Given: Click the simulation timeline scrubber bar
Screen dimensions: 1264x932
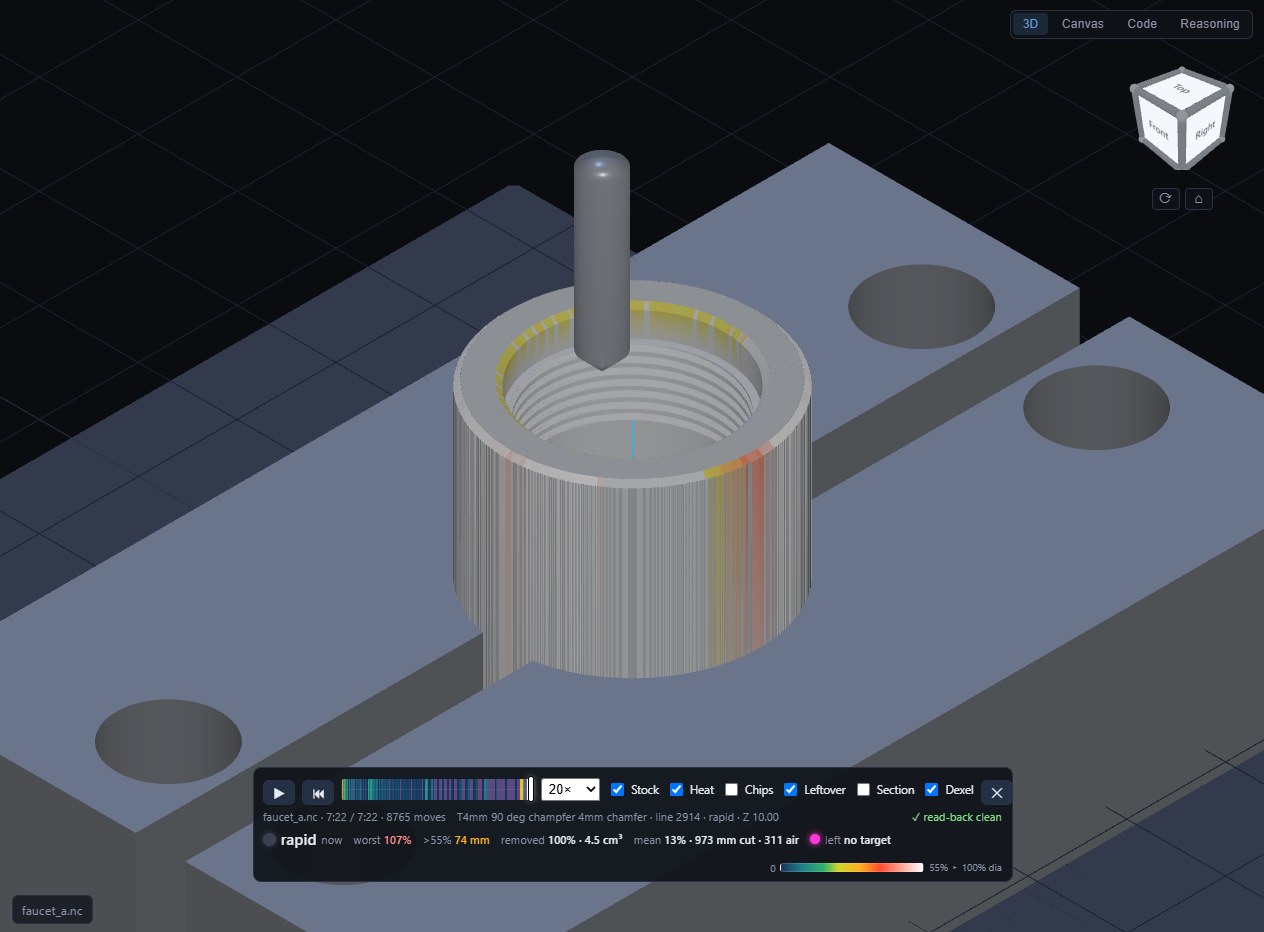Looking at the screenshot, I should click(x=438, y=790).
